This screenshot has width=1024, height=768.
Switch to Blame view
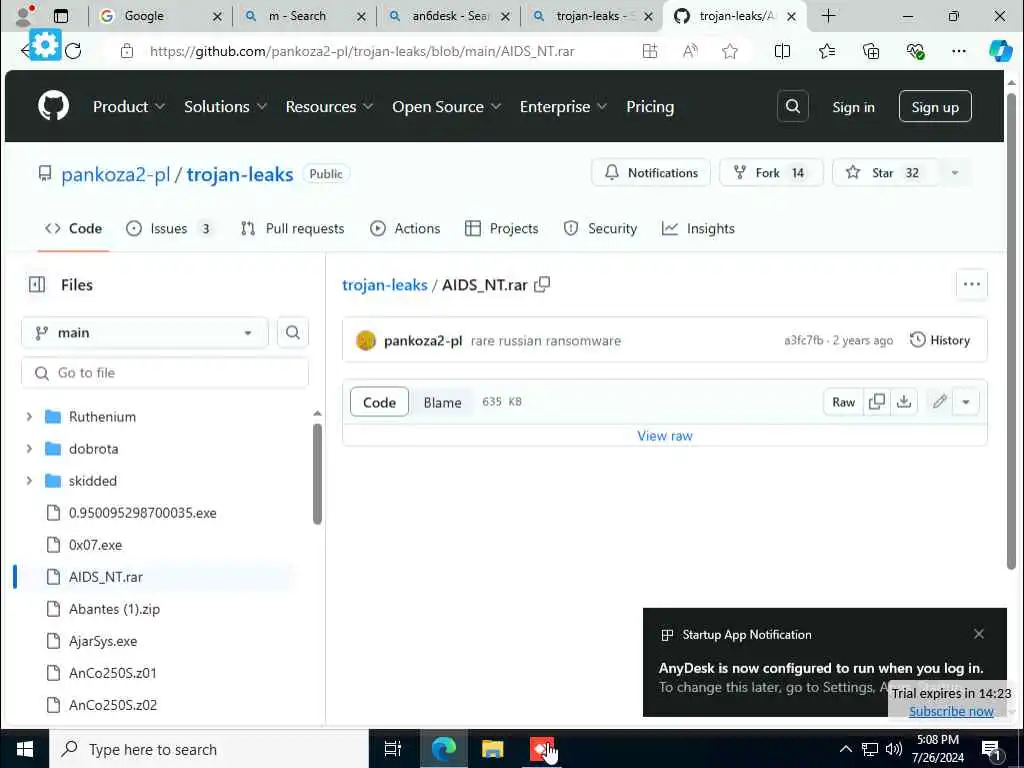(x=442, y=402)
